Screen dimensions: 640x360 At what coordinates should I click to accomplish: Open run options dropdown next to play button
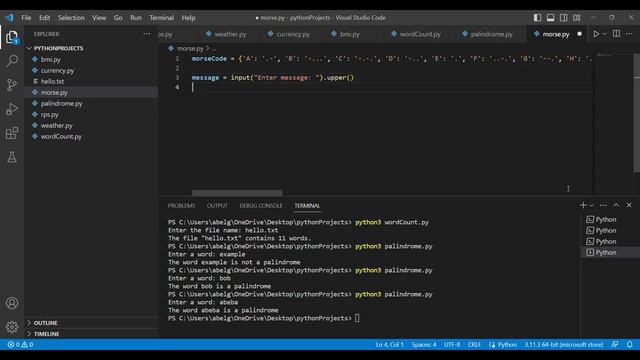click(604, 34)
